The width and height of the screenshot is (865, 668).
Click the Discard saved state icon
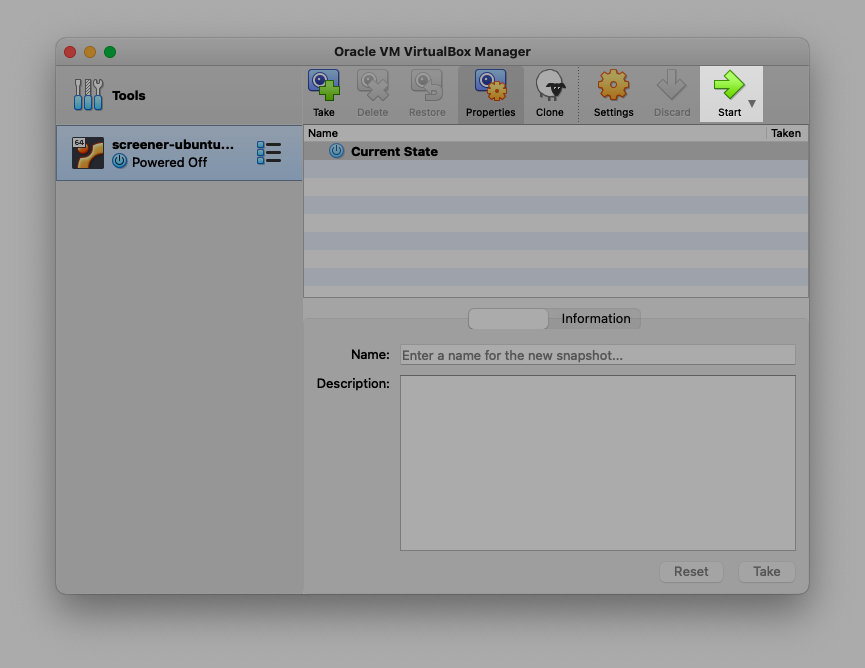(x=671, y=87)
